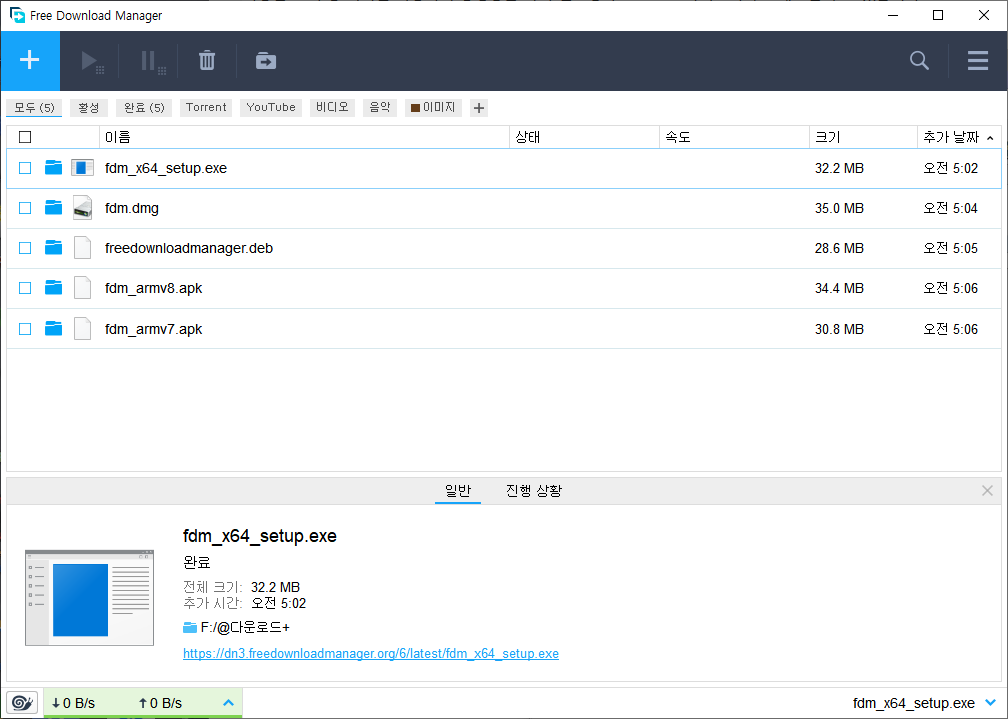Click the download speed 0 B/s indicator
Screen dimensions: 1008x719
[x=73, y=703]
